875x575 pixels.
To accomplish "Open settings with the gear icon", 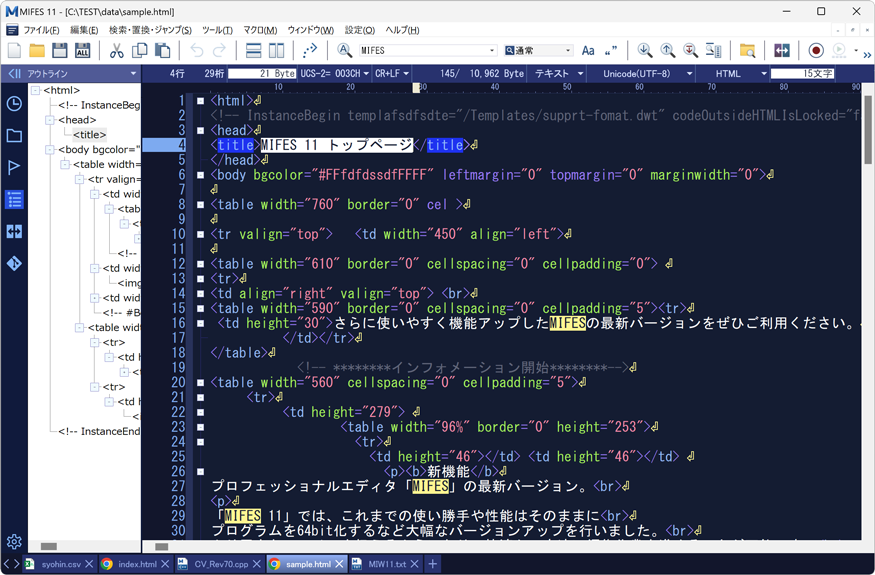I will point(14,542).
